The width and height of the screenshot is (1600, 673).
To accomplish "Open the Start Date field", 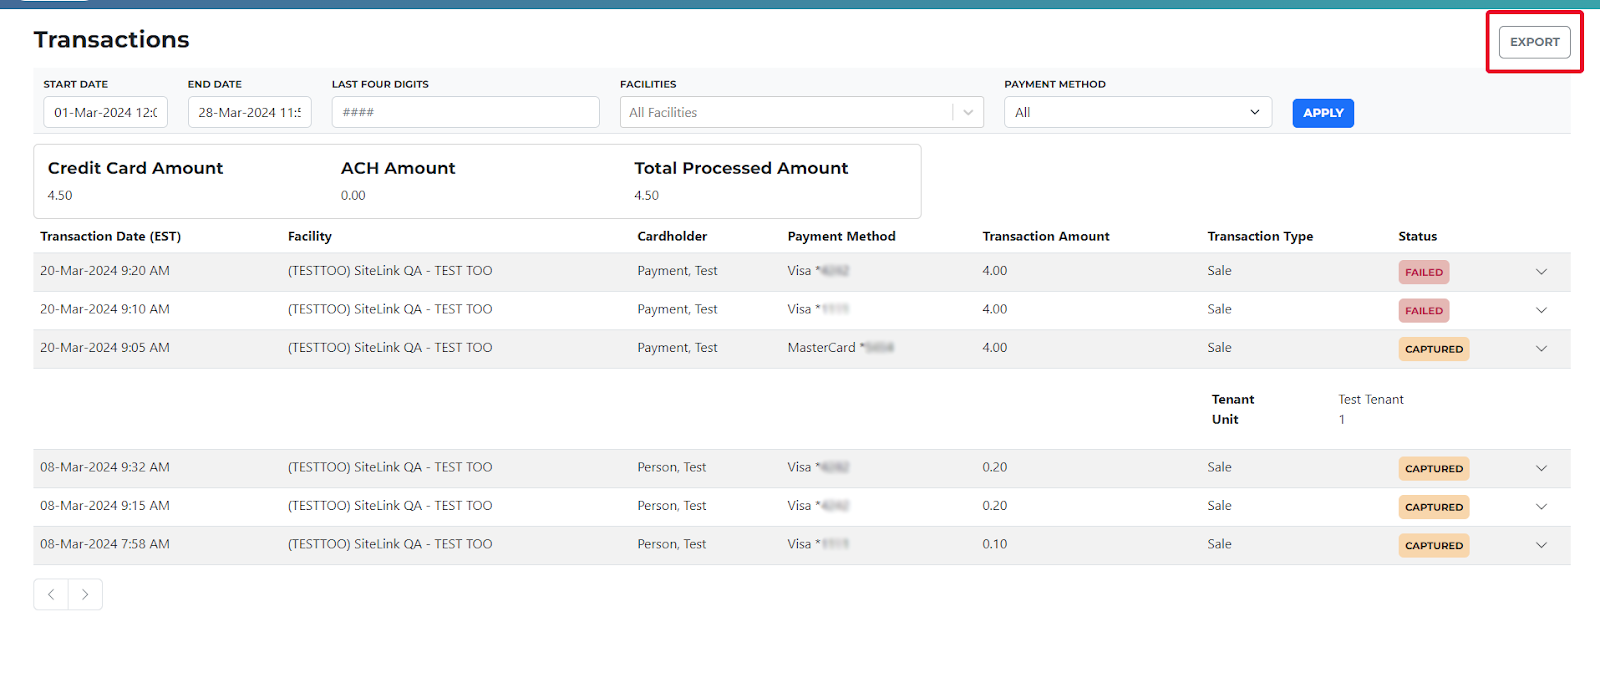I will pyautogui.click(x=105, y=112).
